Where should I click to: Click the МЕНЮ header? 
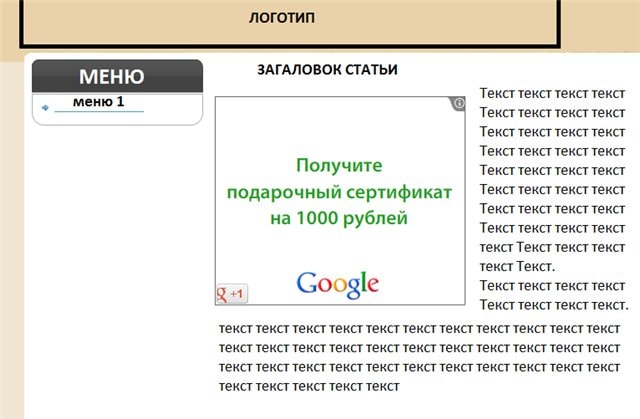click(x=117, y=76)
